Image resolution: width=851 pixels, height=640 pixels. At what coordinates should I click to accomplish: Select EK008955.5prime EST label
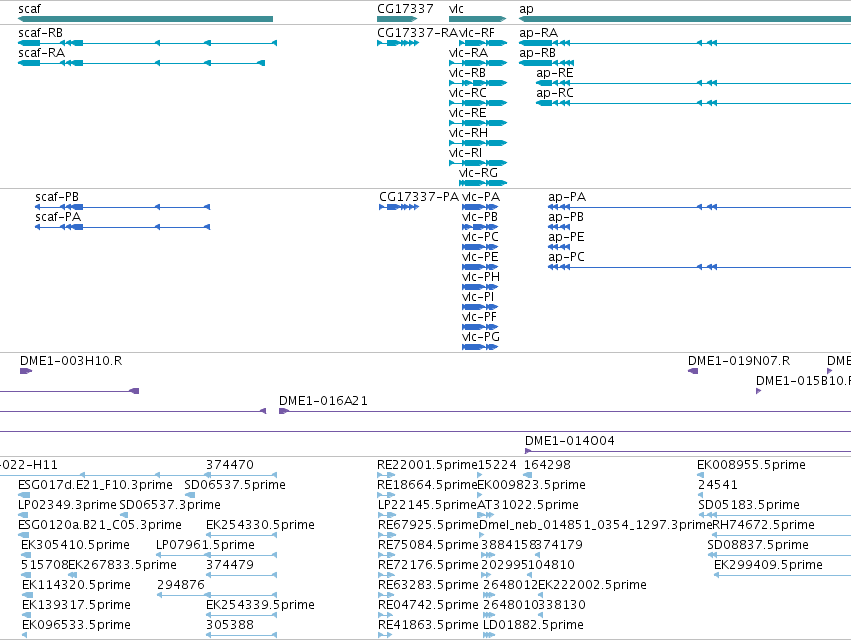(752, 465)
